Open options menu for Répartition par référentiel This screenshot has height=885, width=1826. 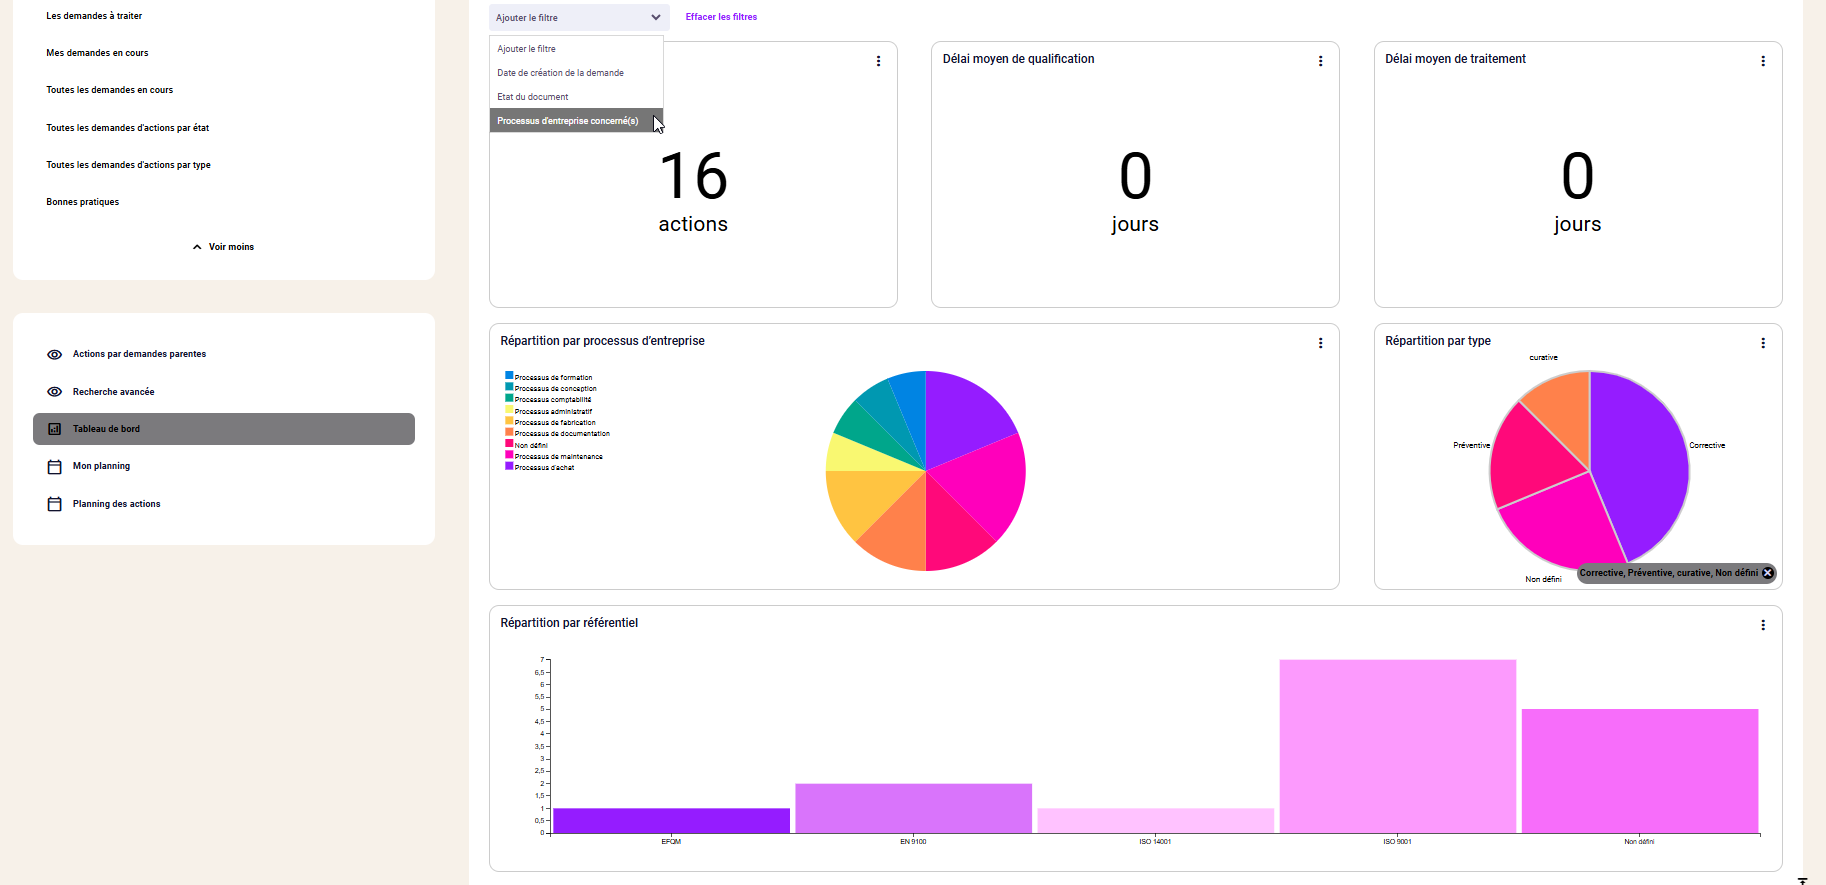[x=1762, y=625]
